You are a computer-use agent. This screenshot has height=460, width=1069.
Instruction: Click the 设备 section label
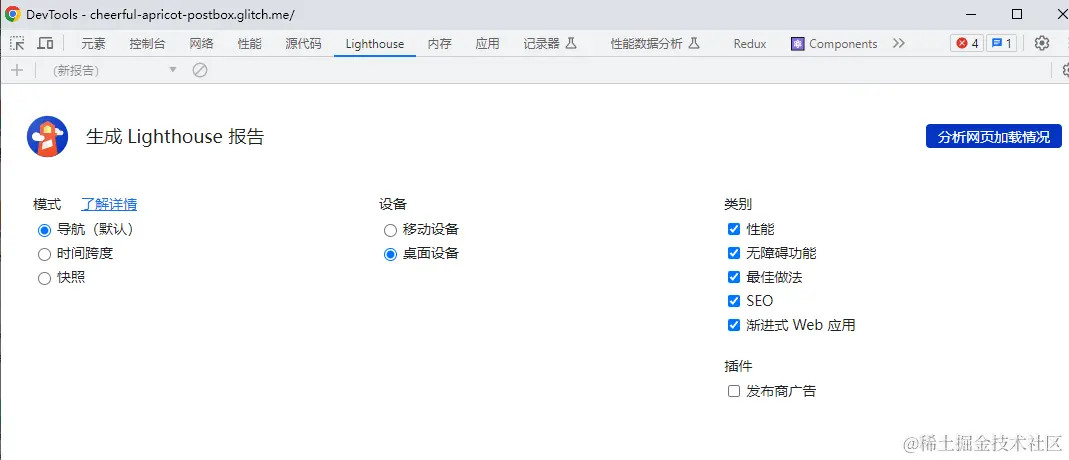[393, 204]
